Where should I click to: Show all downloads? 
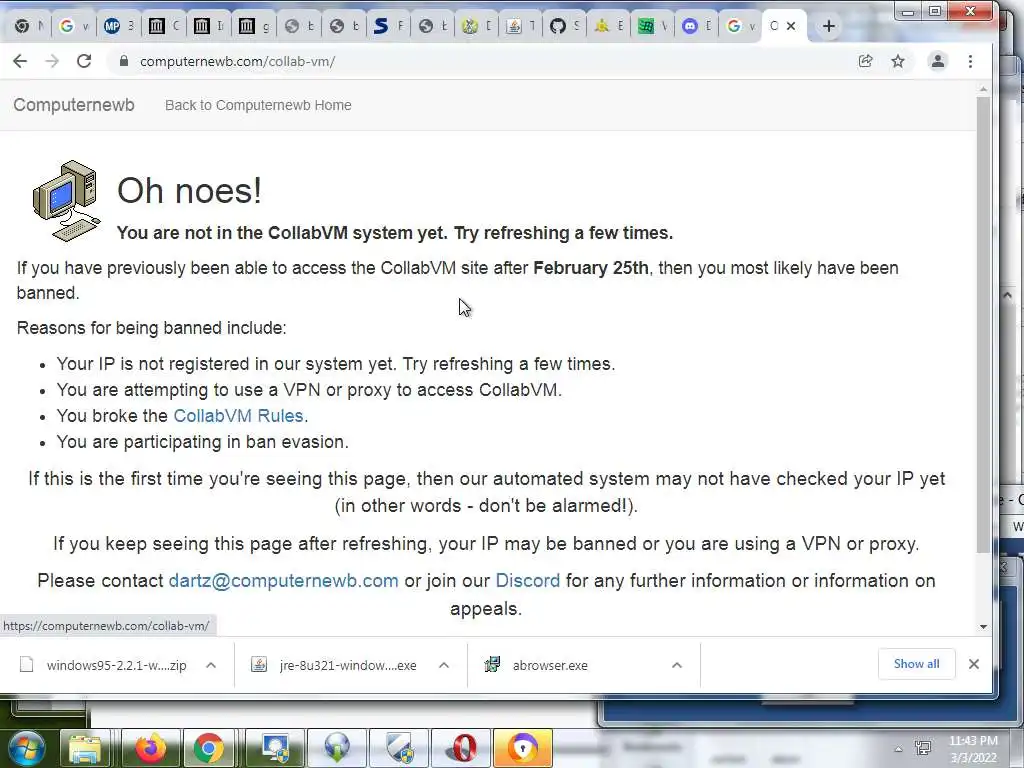click(916, 664)
